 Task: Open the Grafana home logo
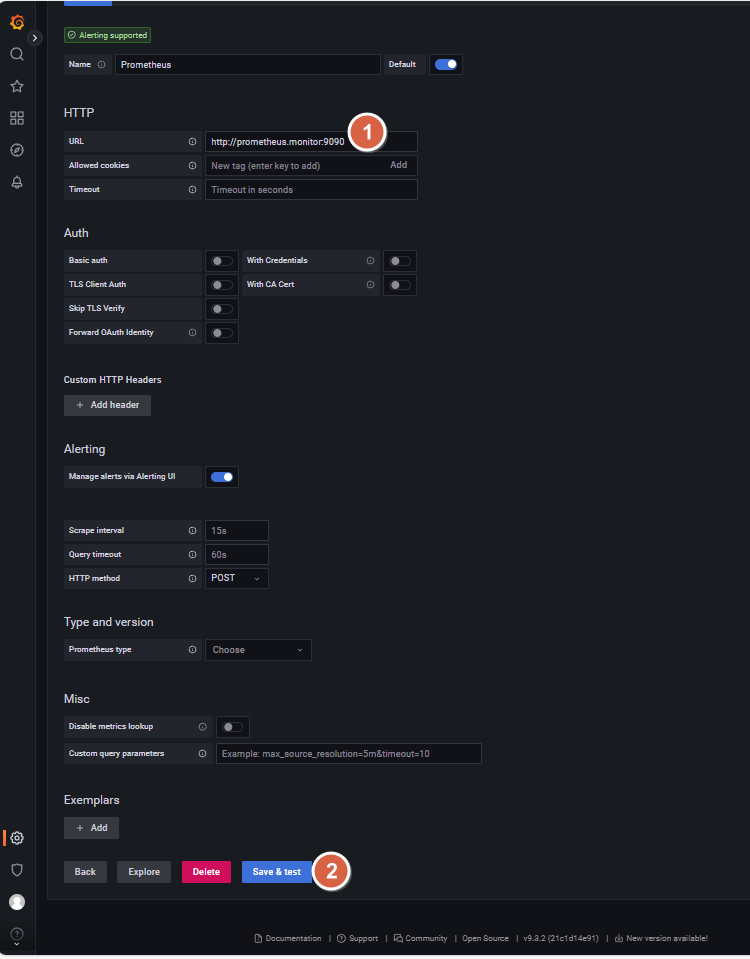pos(17,22)
